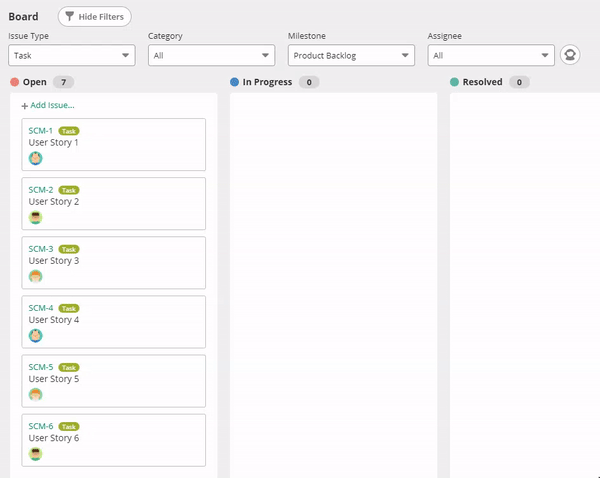This screenshot has height=478, width=600.
Task: Click the assignee avatar on User Story 4
Action: point(36,336)
